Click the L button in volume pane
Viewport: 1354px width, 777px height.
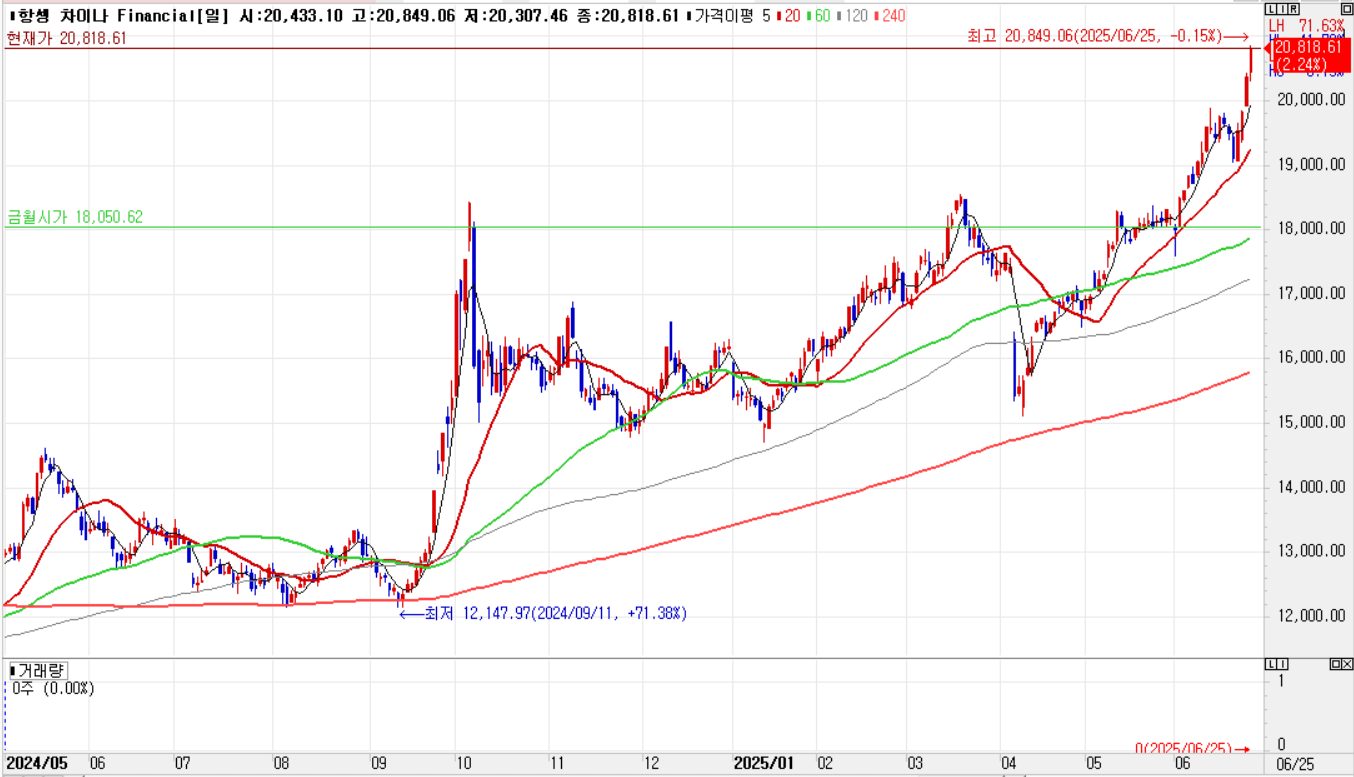click(x=1271, y=665)
